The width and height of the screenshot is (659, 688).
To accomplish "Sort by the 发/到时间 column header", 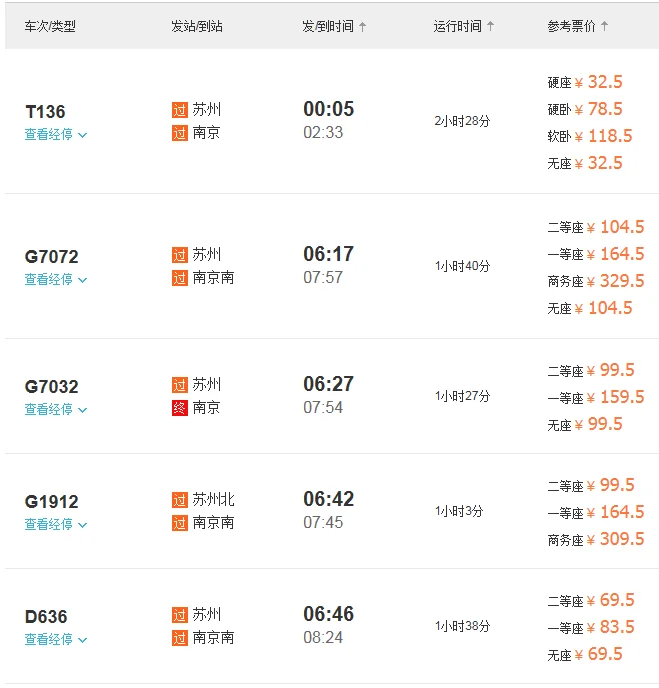I will pos(328,27).
